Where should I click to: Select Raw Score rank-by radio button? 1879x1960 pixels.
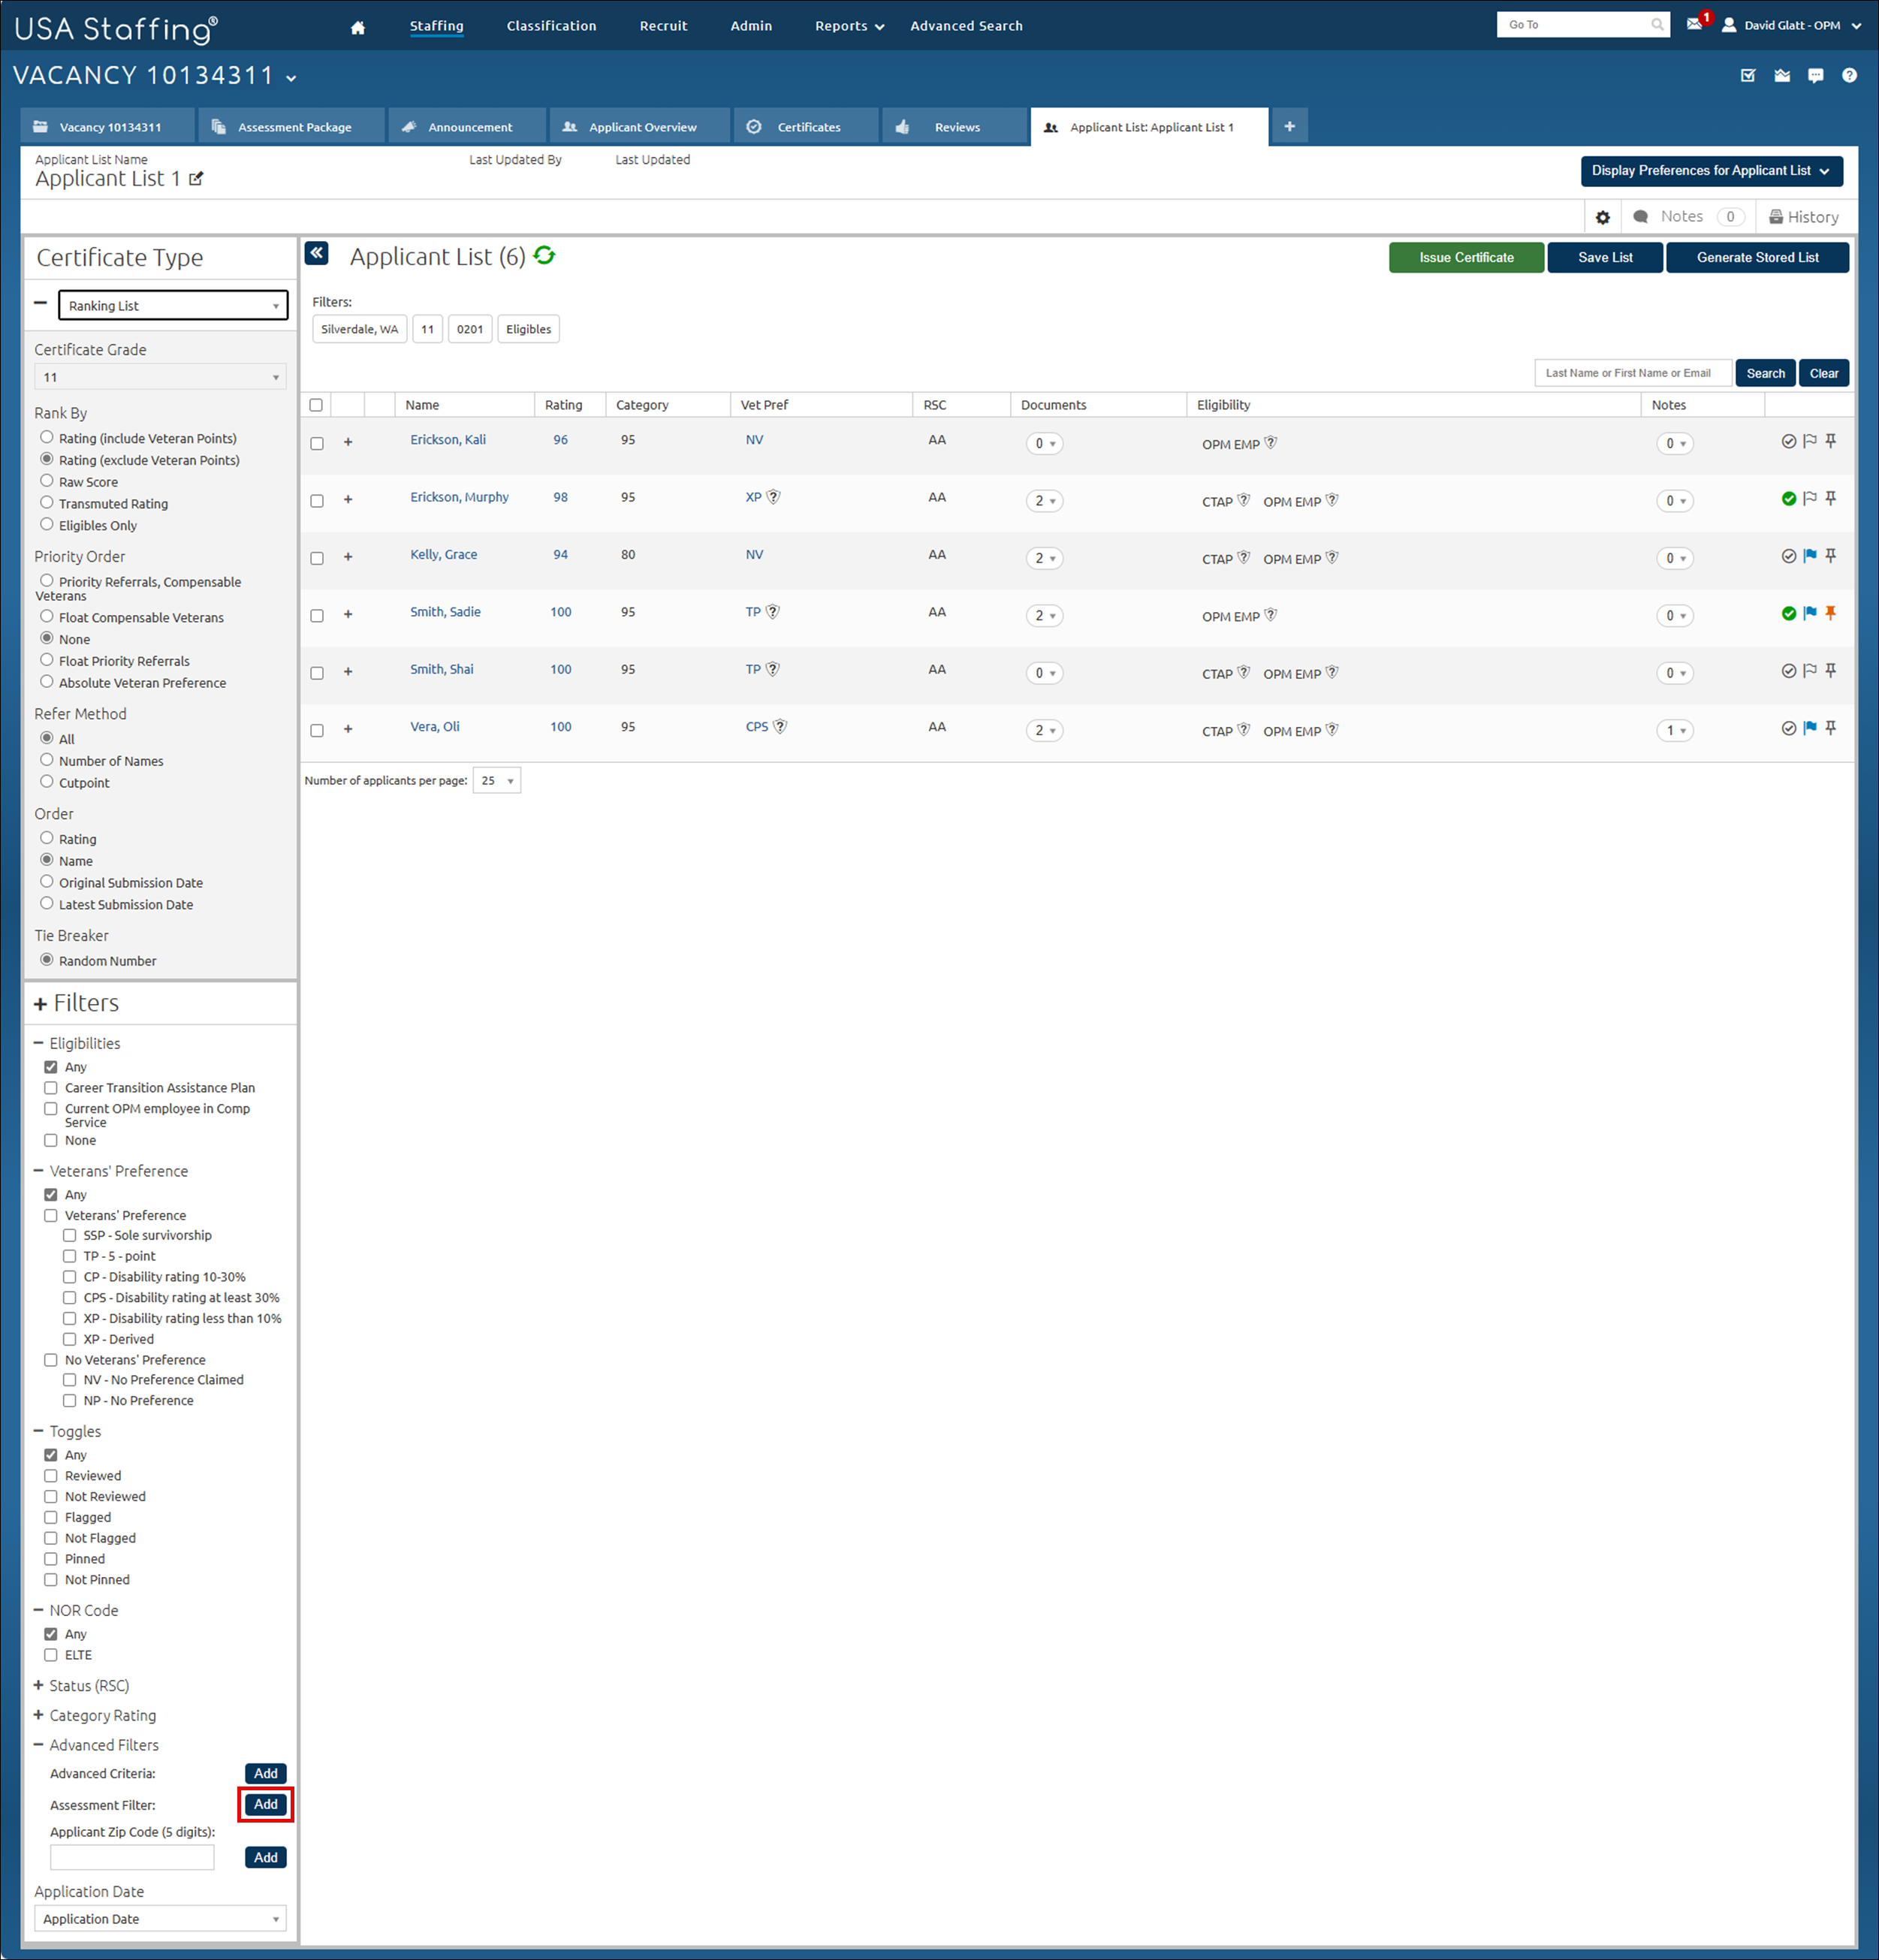click(47, 481)
